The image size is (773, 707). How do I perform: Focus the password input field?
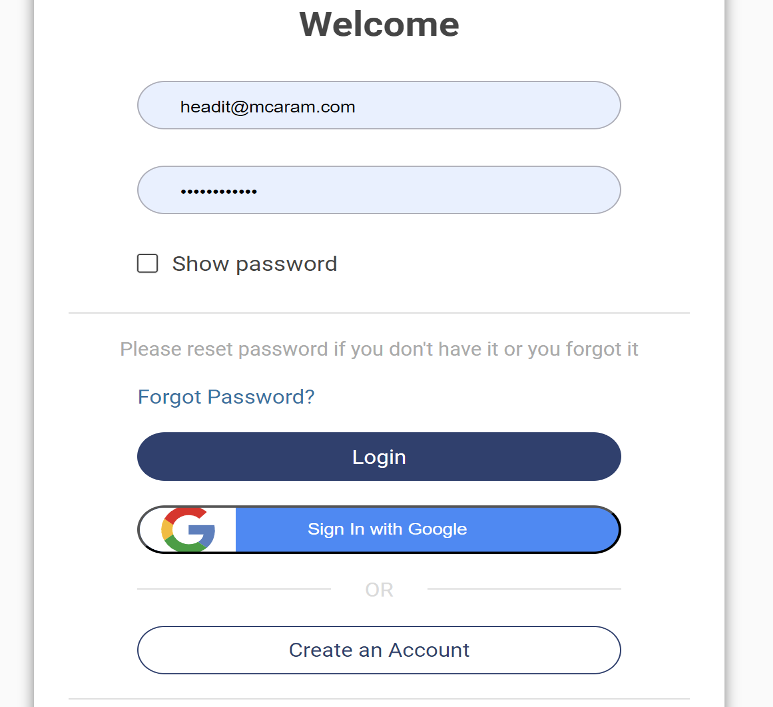(379, 190)
